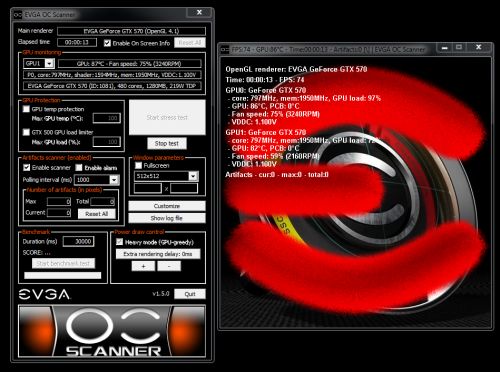The image size is (500, 372).
Task: Enable GTX 500 GPU load limiter
Action: [x=26, y=132]
